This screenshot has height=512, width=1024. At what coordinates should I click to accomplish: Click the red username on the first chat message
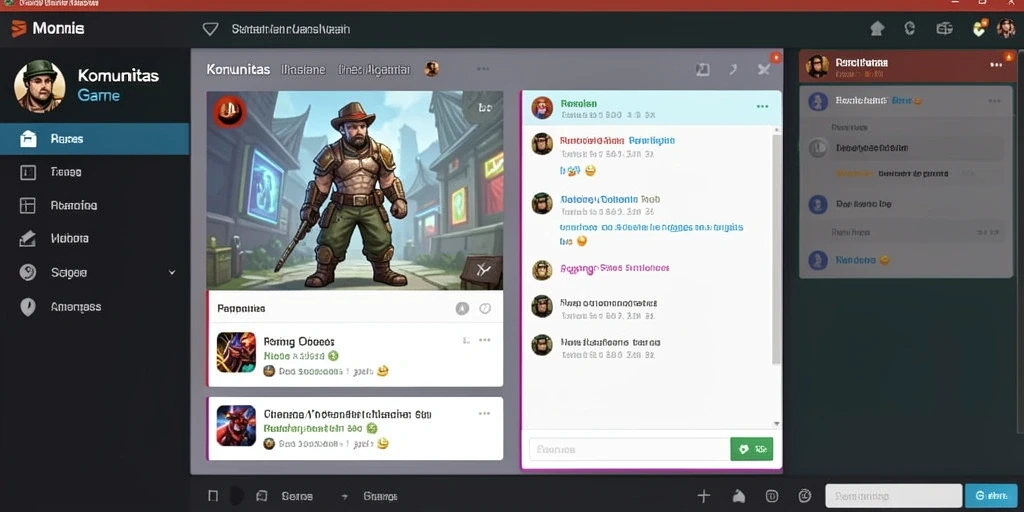[592, 140]
